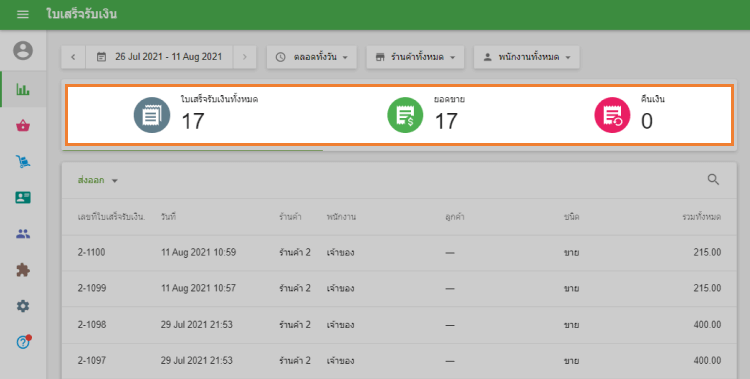Open date picker 26 Jul 2021 - 11 Aug 2021

(x=159, y=57)
